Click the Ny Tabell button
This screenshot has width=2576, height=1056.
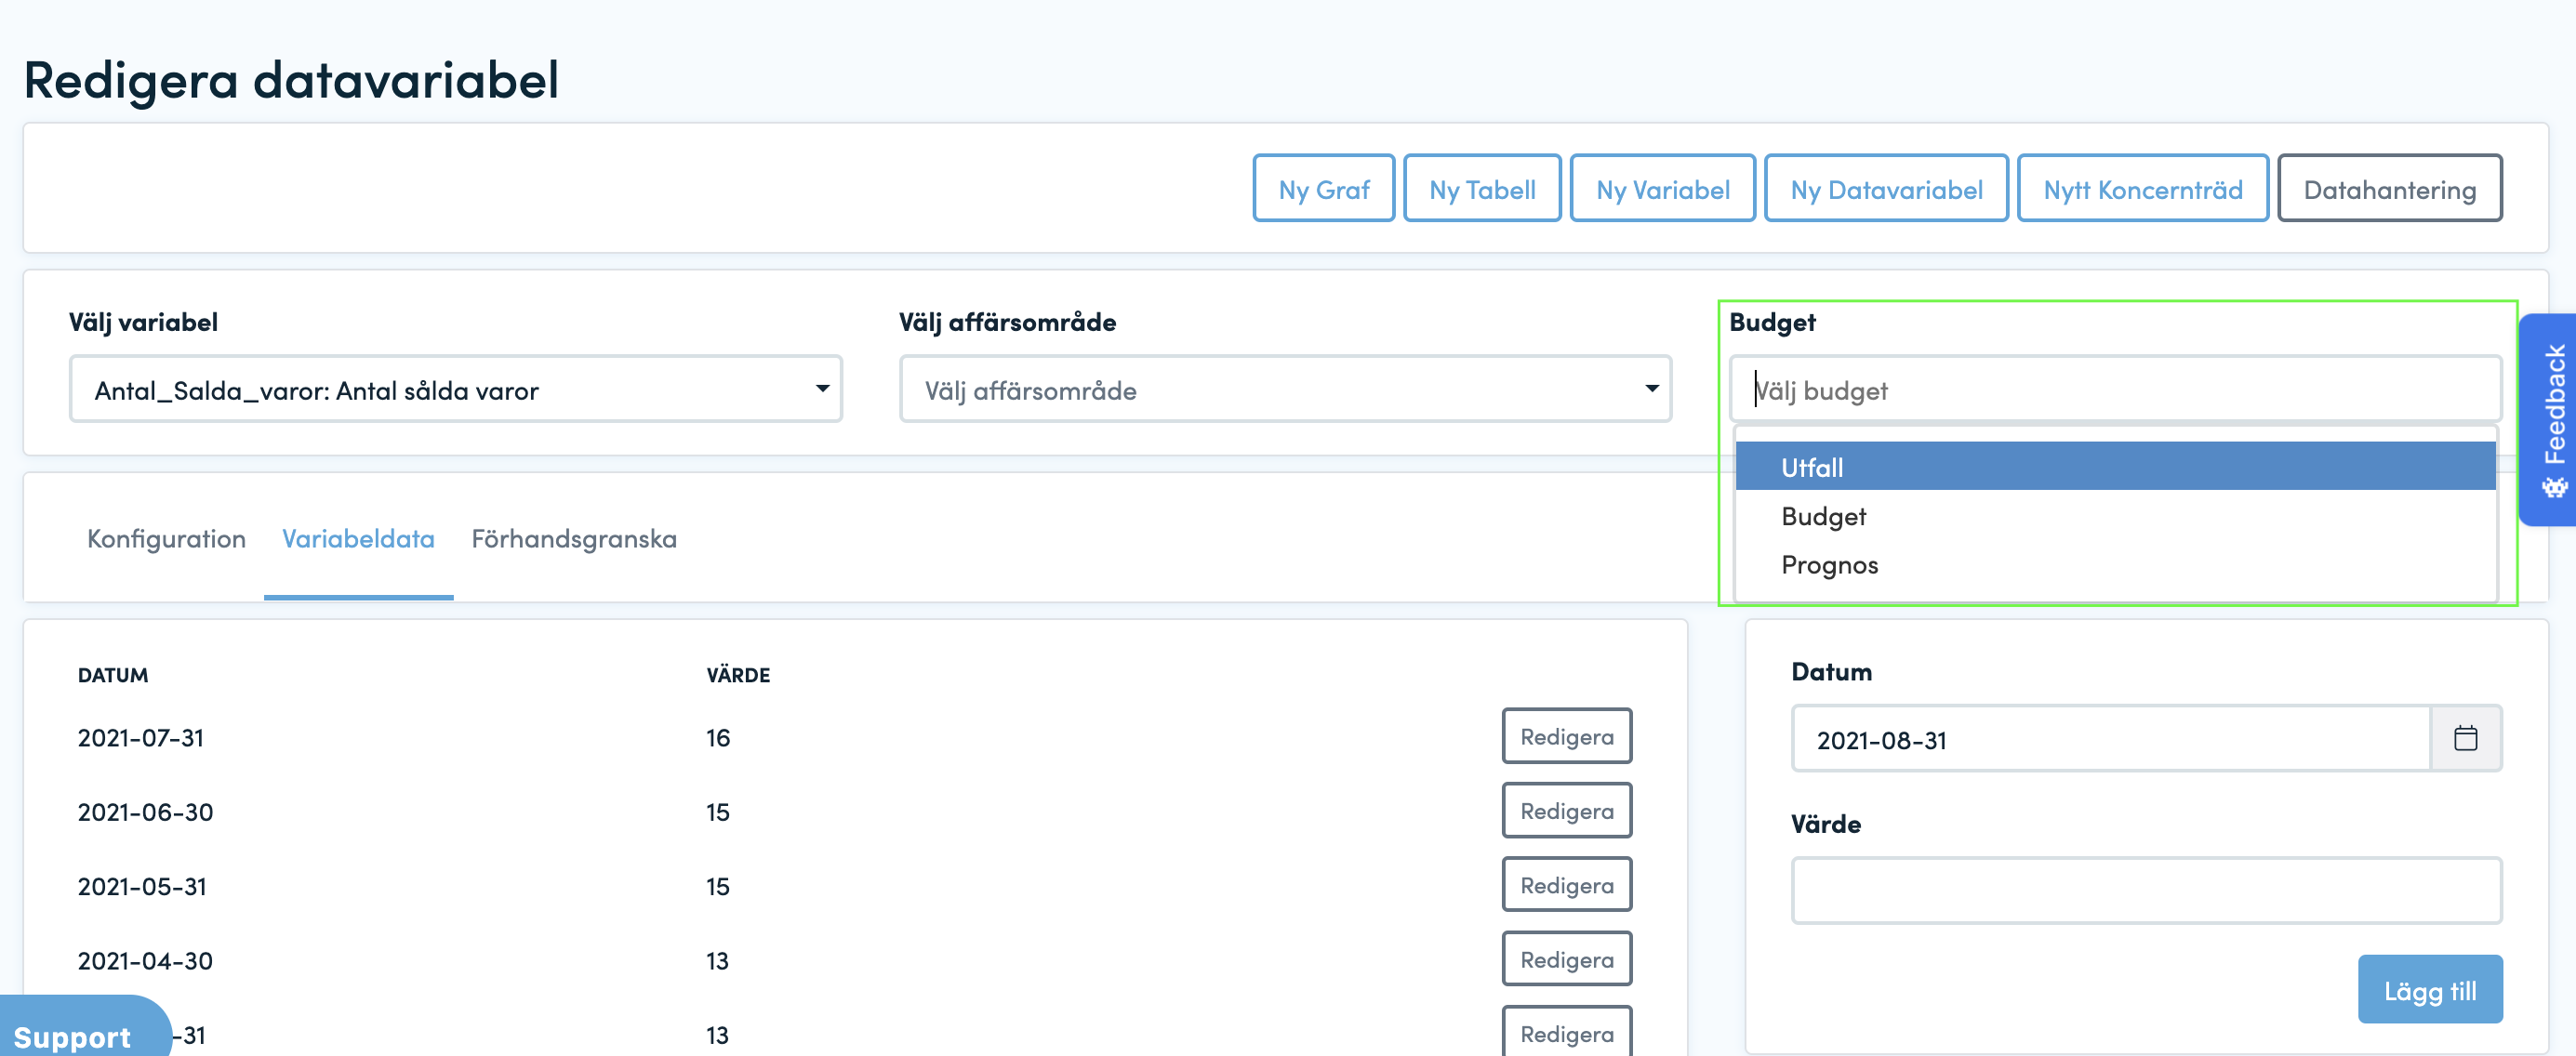click(1482, 188)
